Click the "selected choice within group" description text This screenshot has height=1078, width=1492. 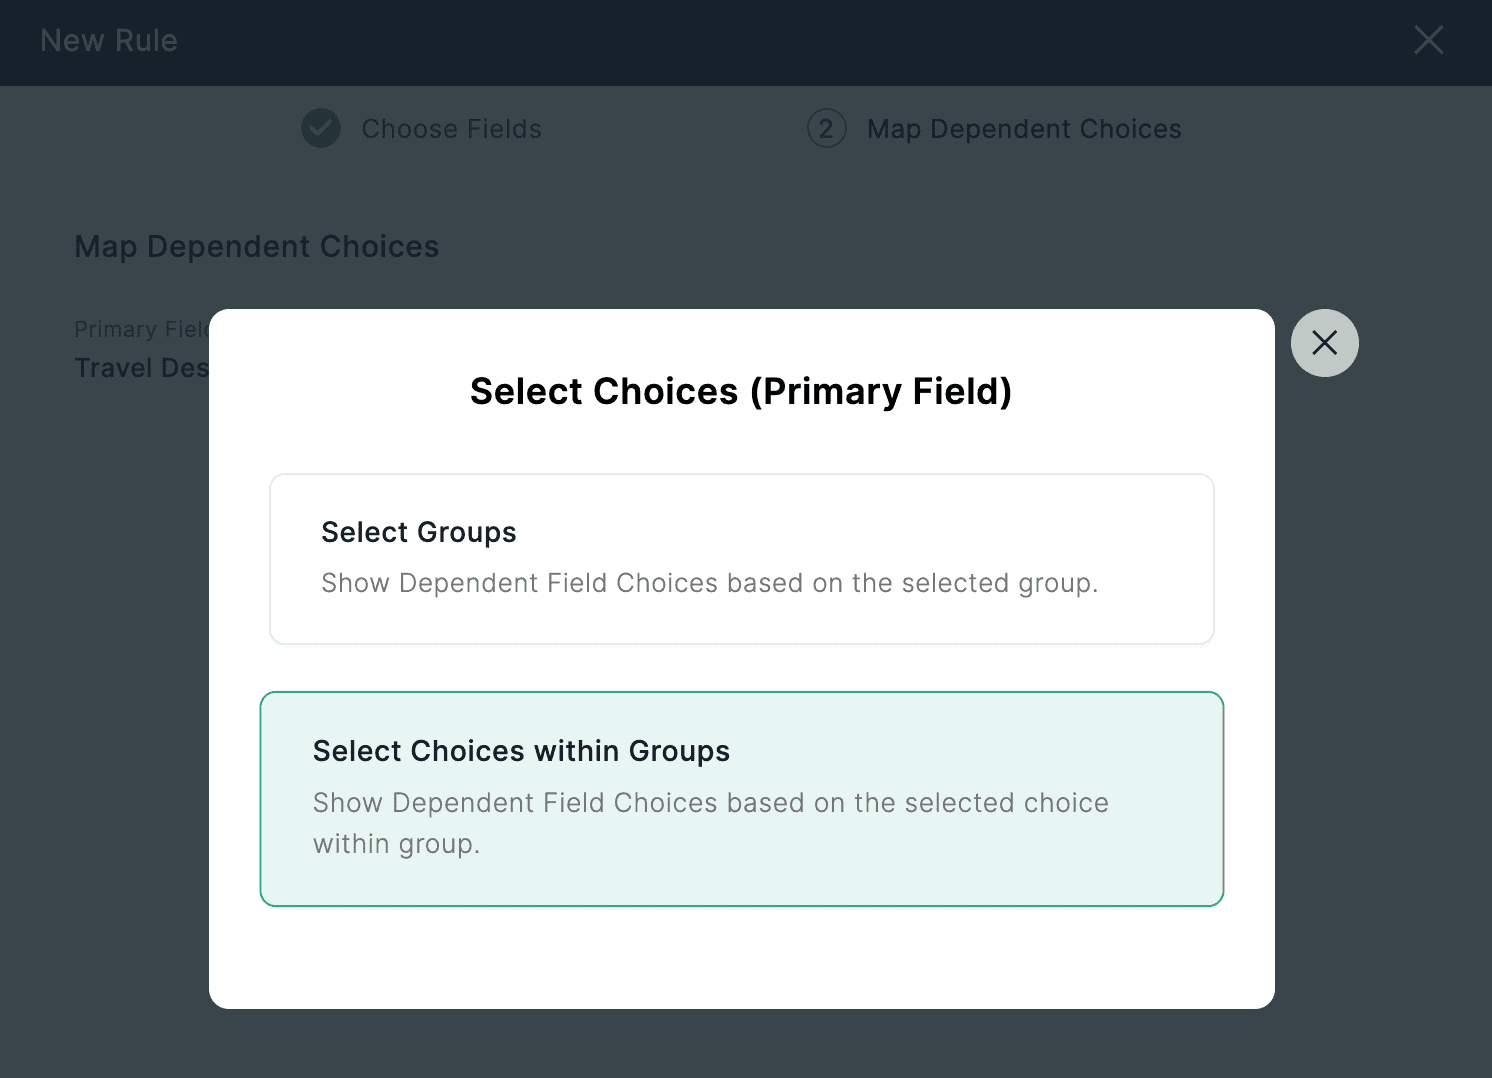click(710, 822)
